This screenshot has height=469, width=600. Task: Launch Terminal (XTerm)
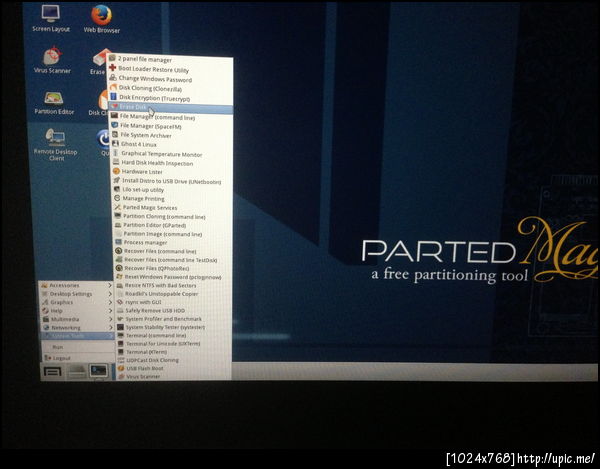(x=174, y=352)
